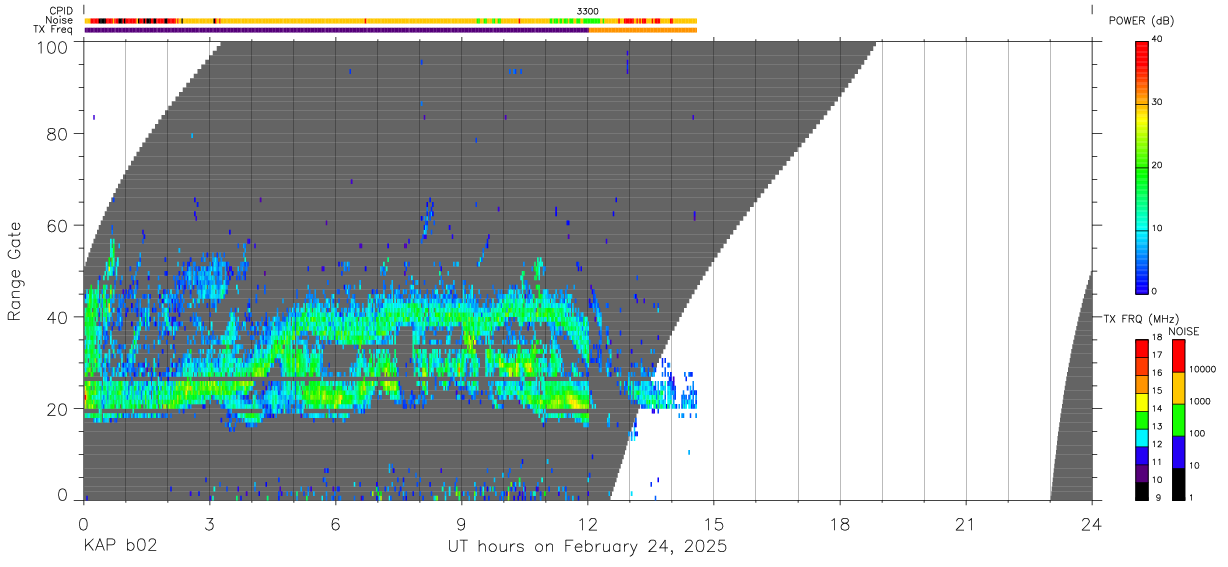Click the Noise color strip above the plot
The image size is (1228, 567).
[391, 20]
